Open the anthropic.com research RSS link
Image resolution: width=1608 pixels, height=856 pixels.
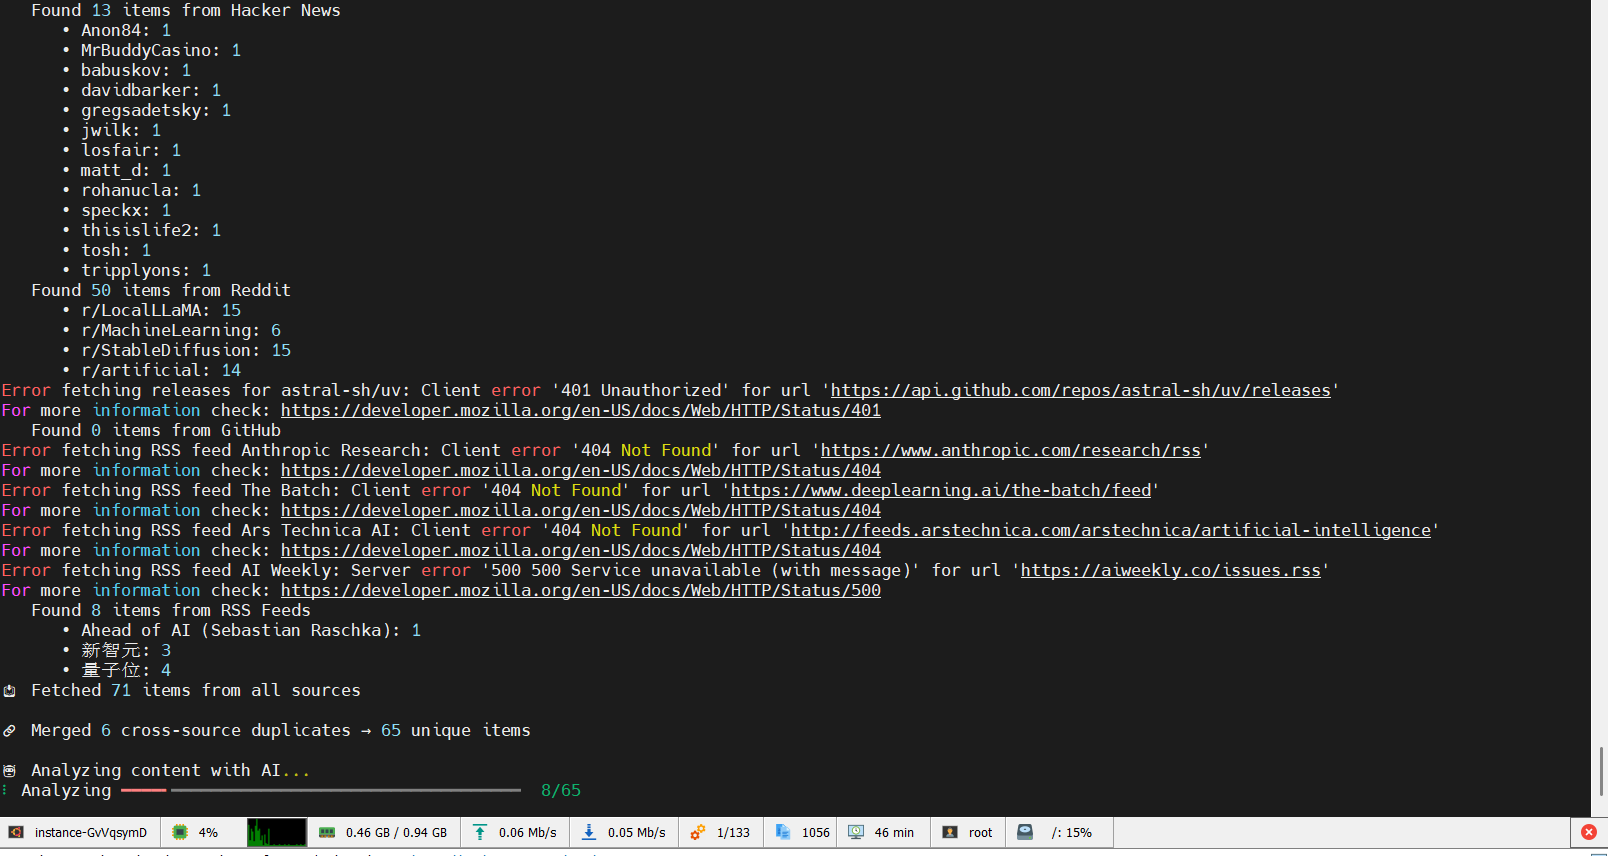click(x=1011, y=450)
